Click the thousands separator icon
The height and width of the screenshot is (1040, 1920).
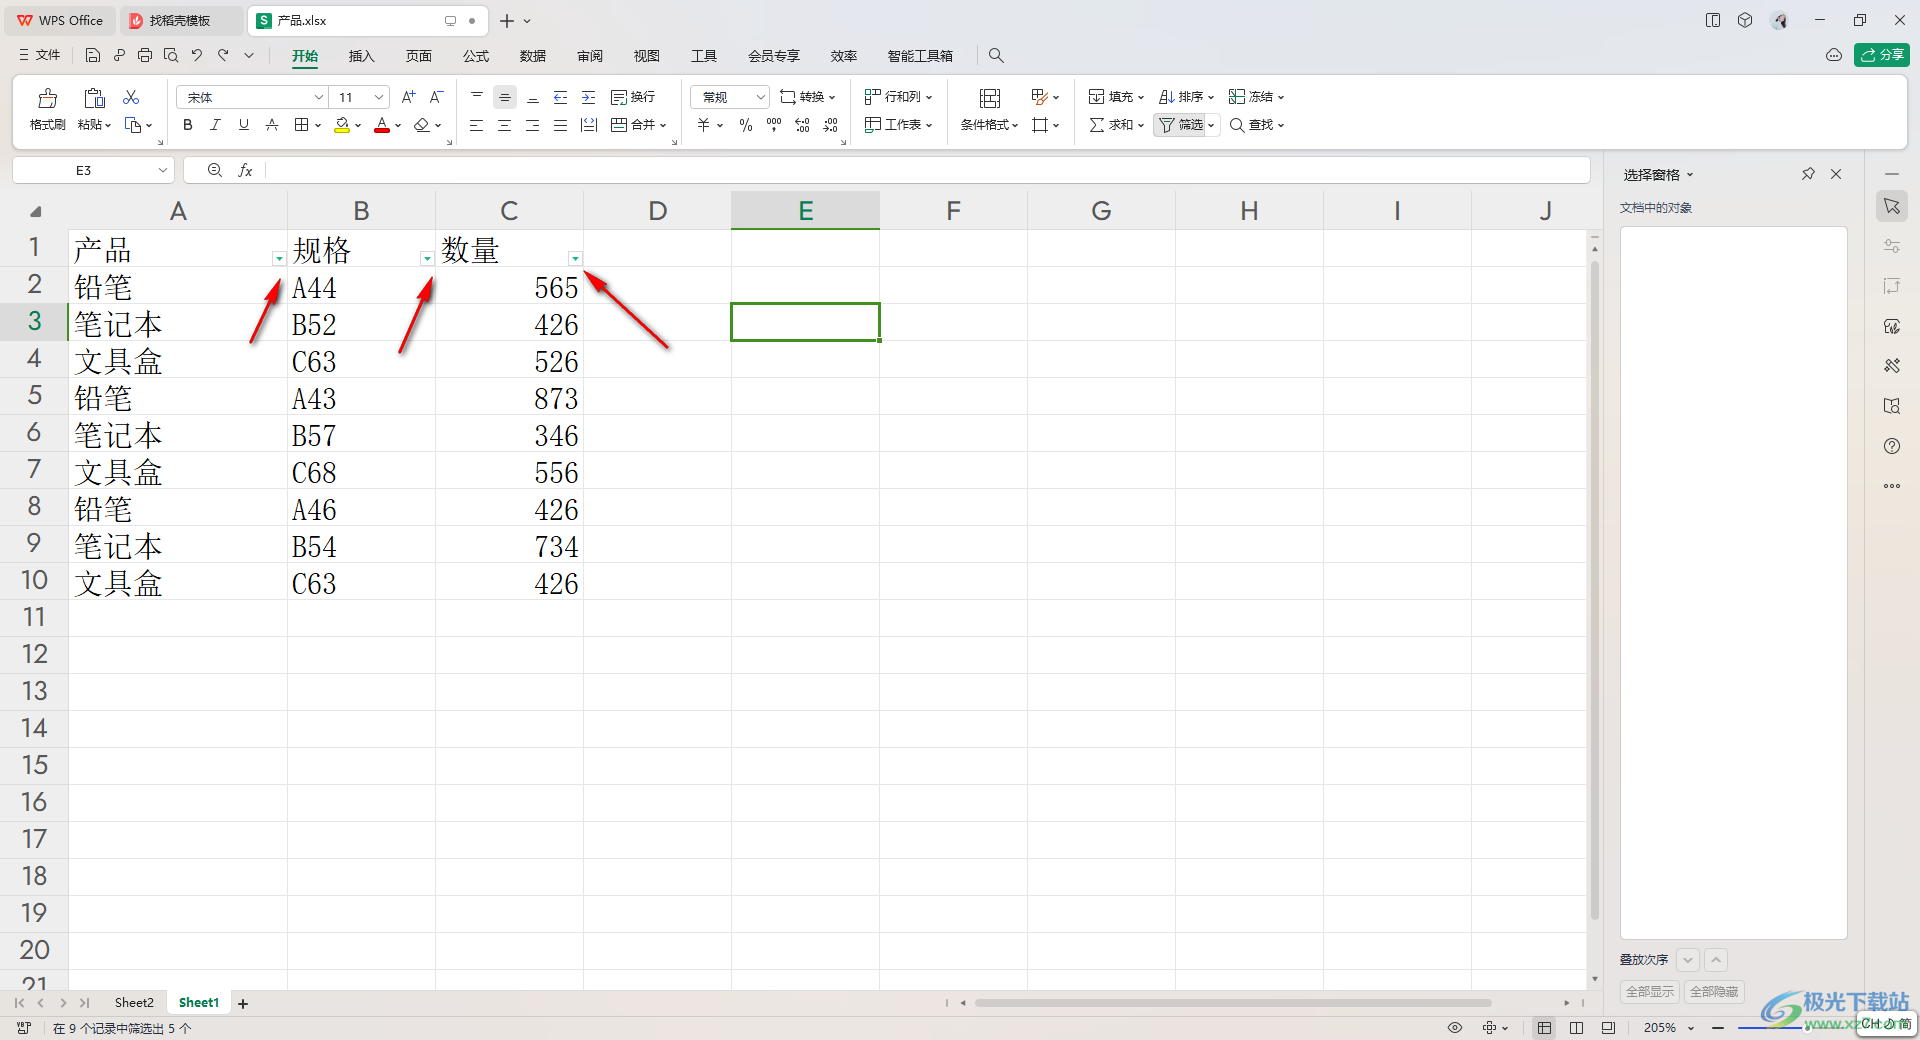click(774, 125)
